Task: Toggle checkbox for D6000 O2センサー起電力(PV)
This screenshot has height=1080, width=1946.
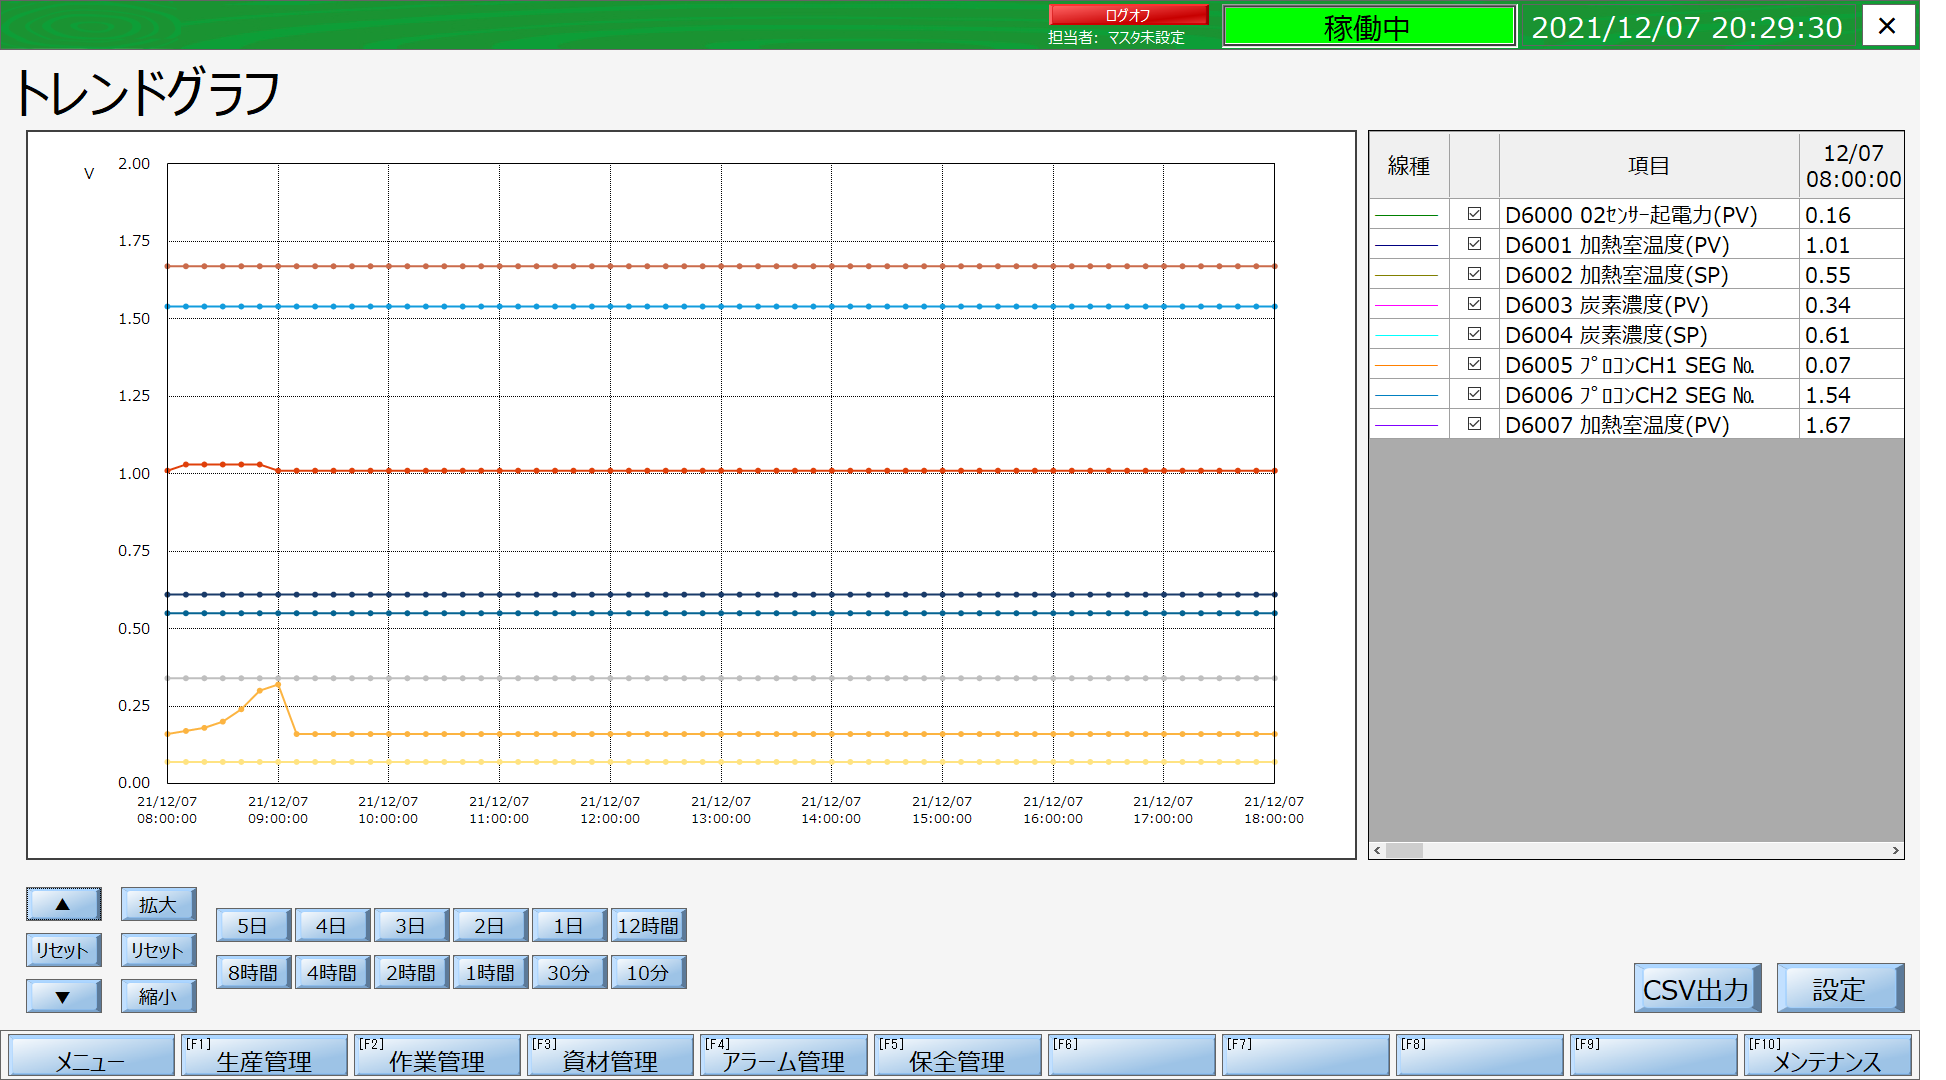Action: click(x=1474, y=214)
